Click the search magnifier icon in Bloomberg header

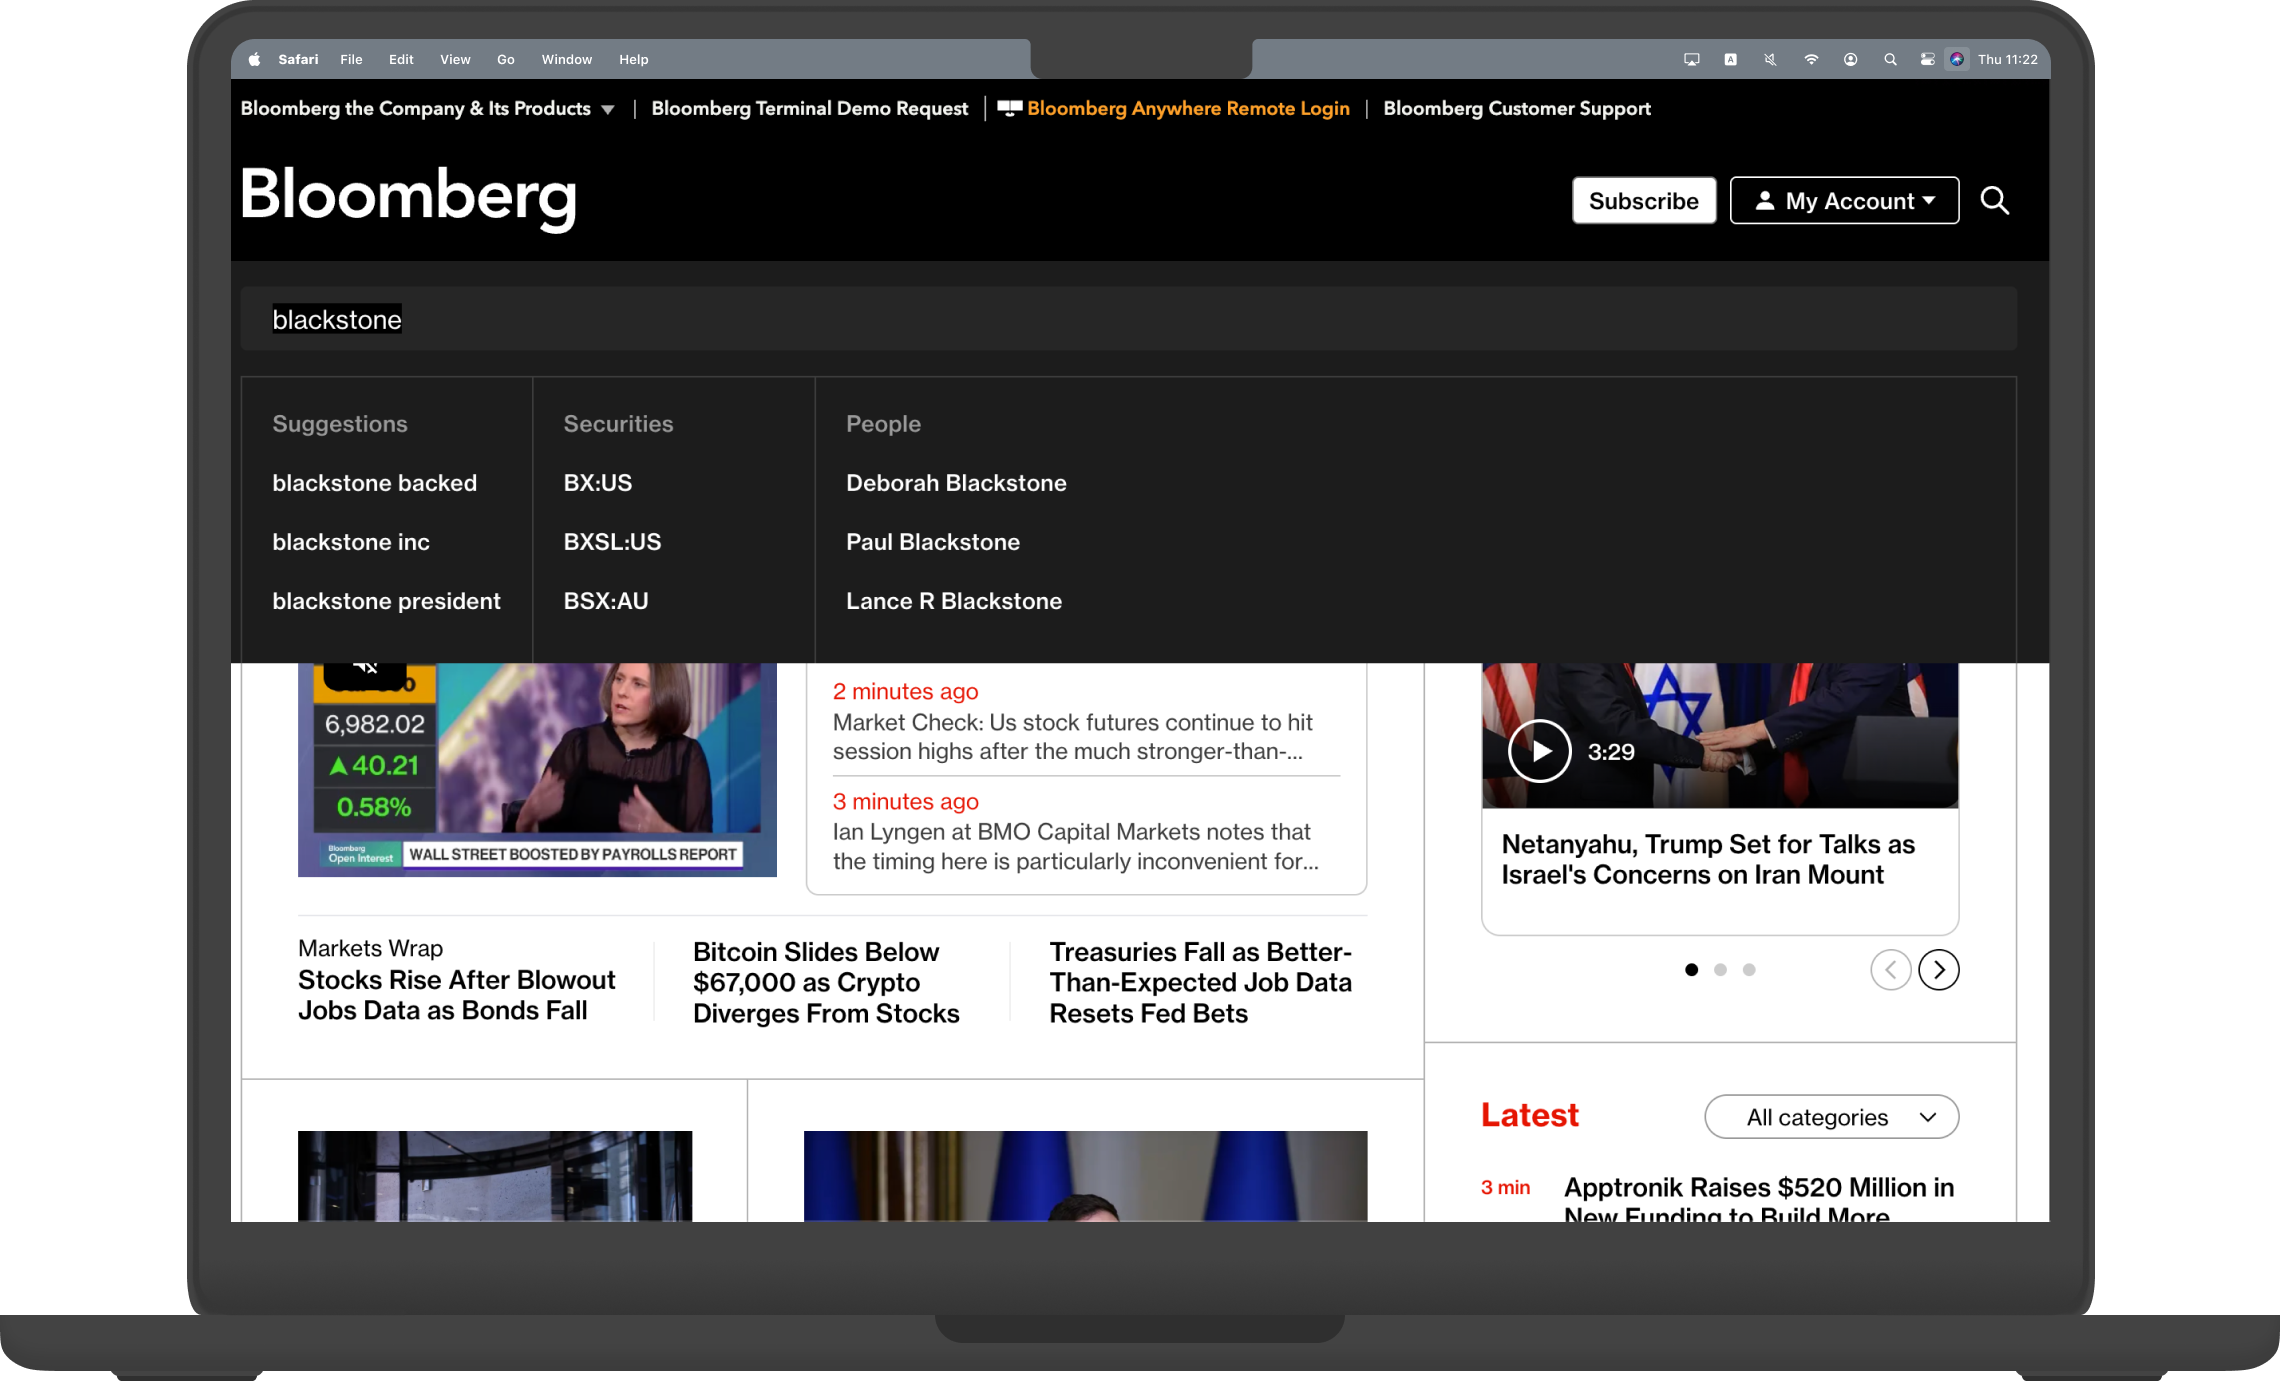click(1994, 201)
